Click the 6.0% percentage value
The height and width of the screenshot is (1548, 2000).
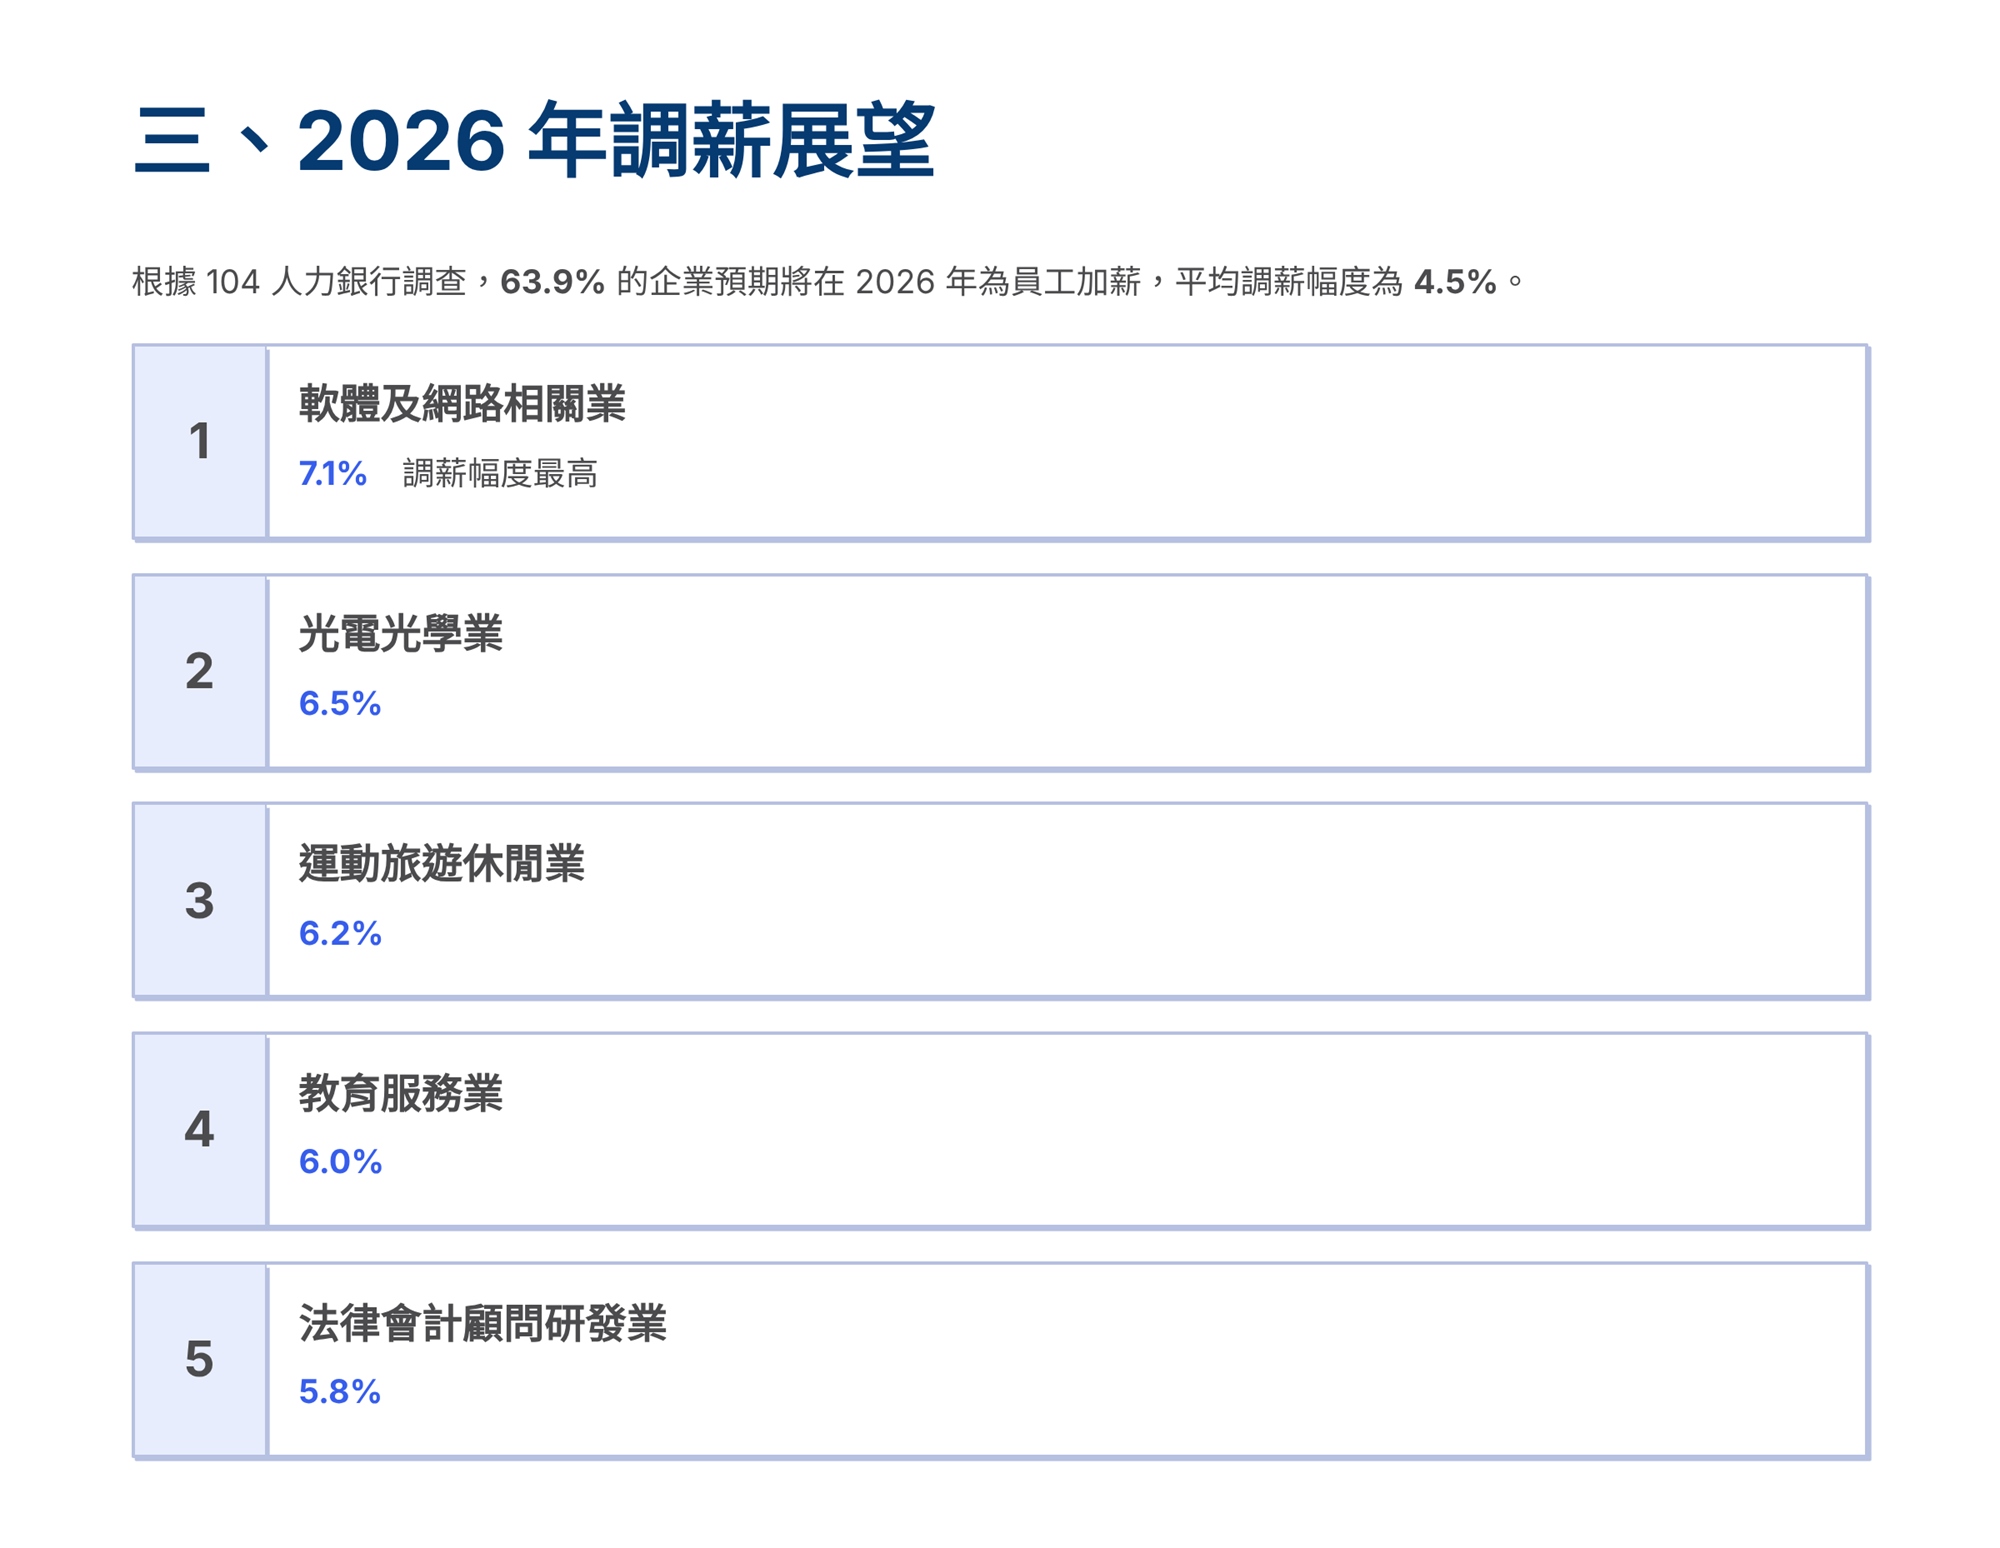tap(340, 1161)
